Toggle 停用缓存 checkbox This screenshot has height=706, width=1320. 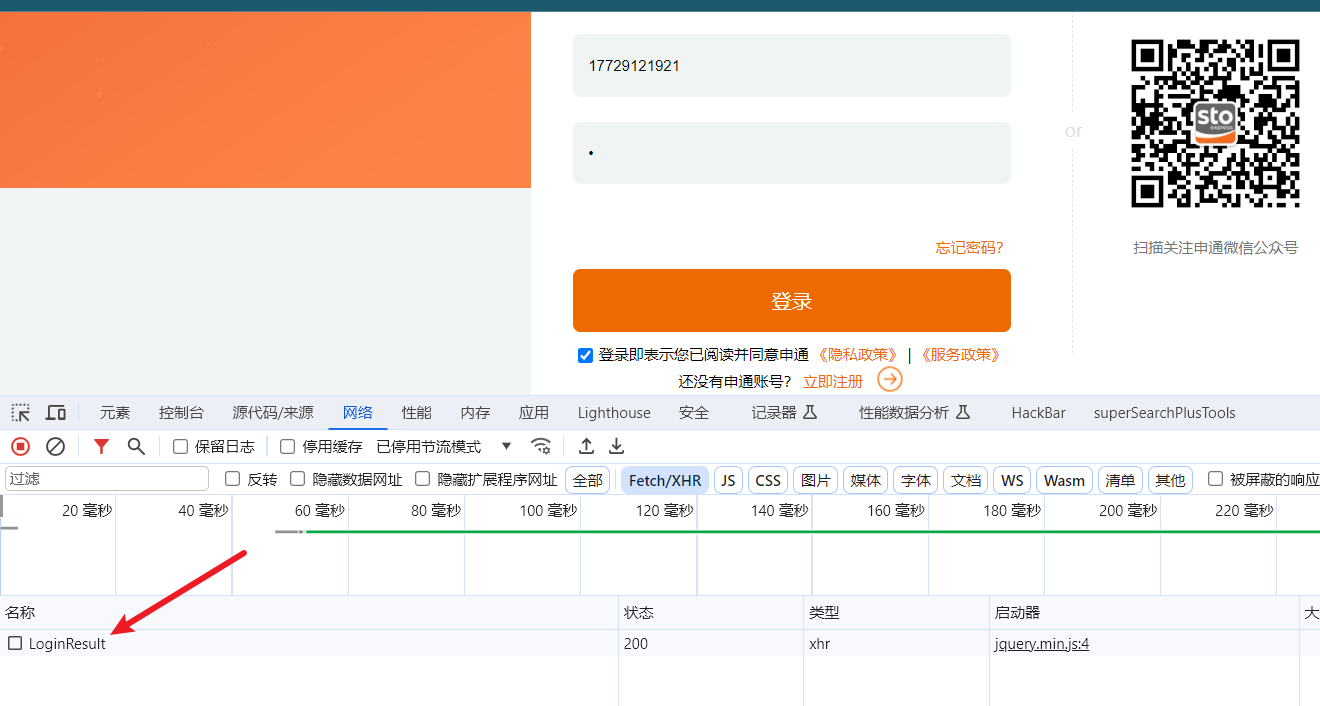click(288, 446)
